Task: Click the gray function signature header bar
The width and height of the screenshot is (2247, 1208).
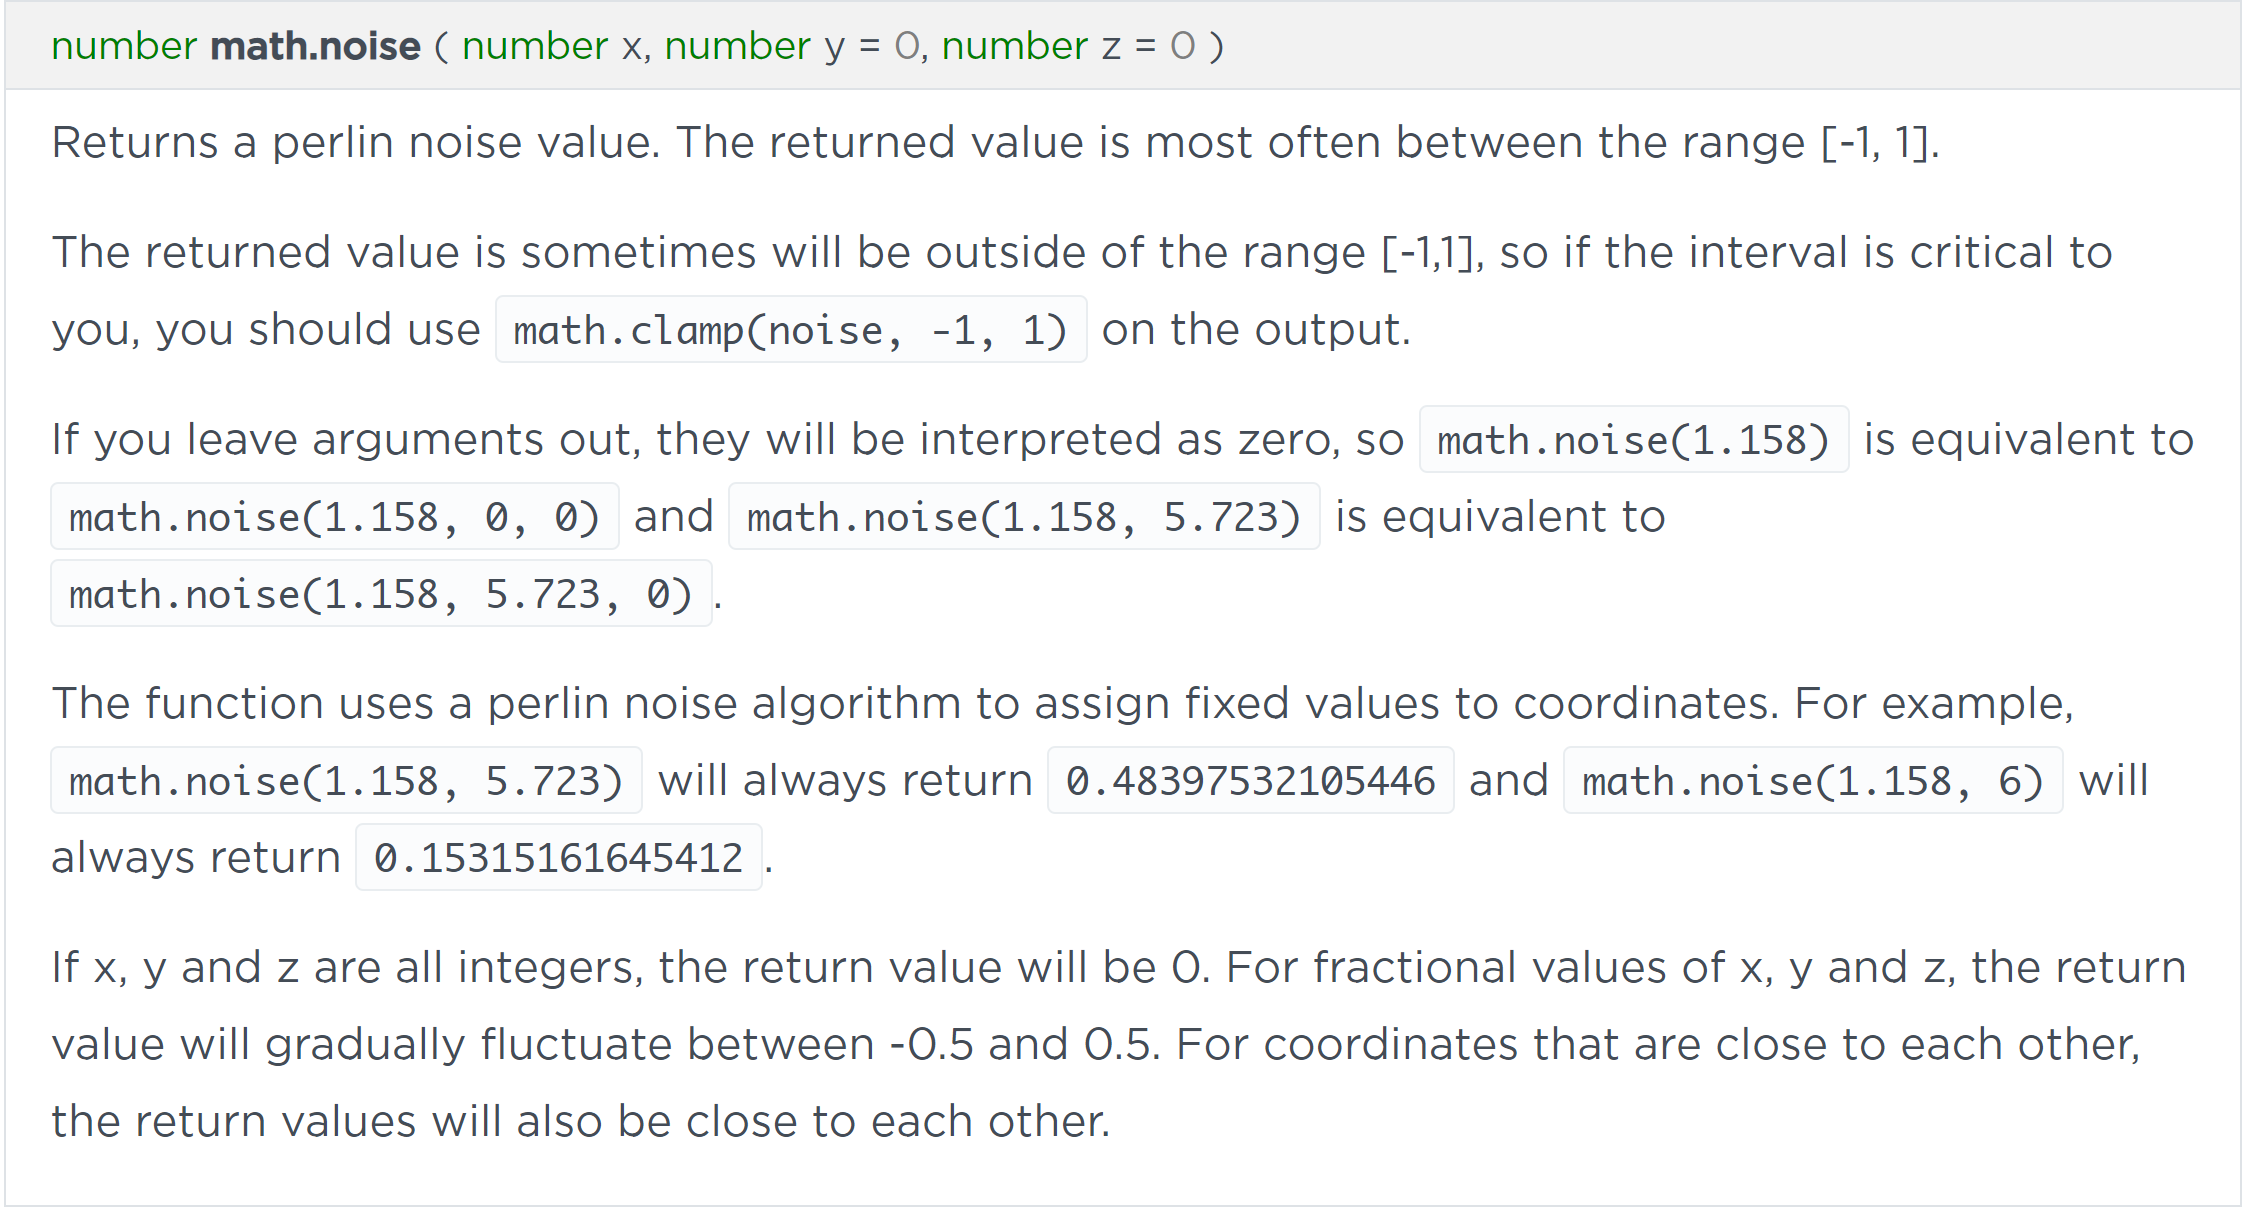Action: click(x=1122, y=46)
